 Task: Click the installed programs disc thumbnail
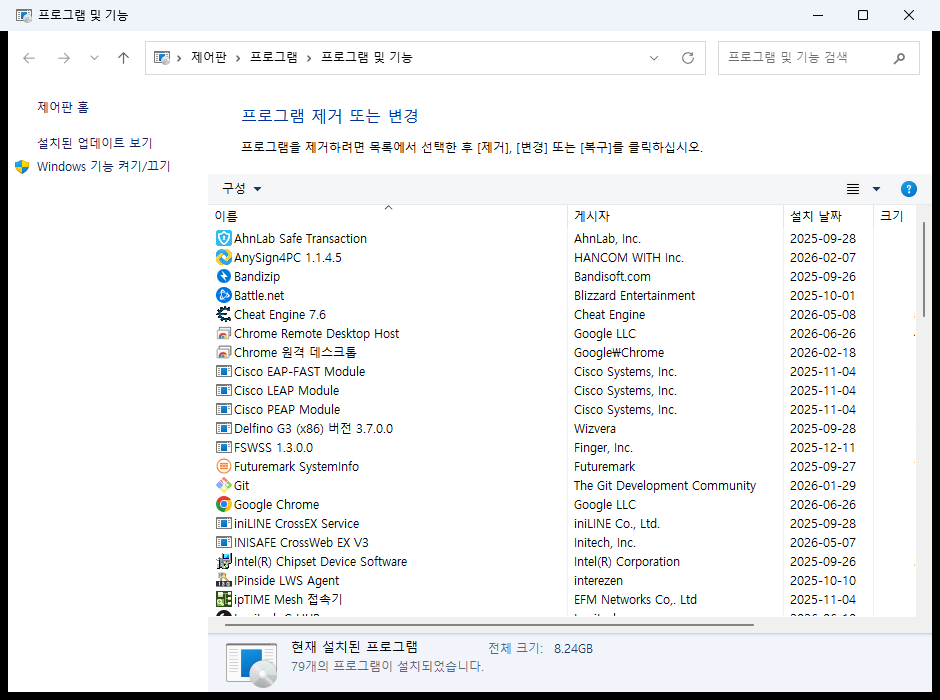[252, 664]
